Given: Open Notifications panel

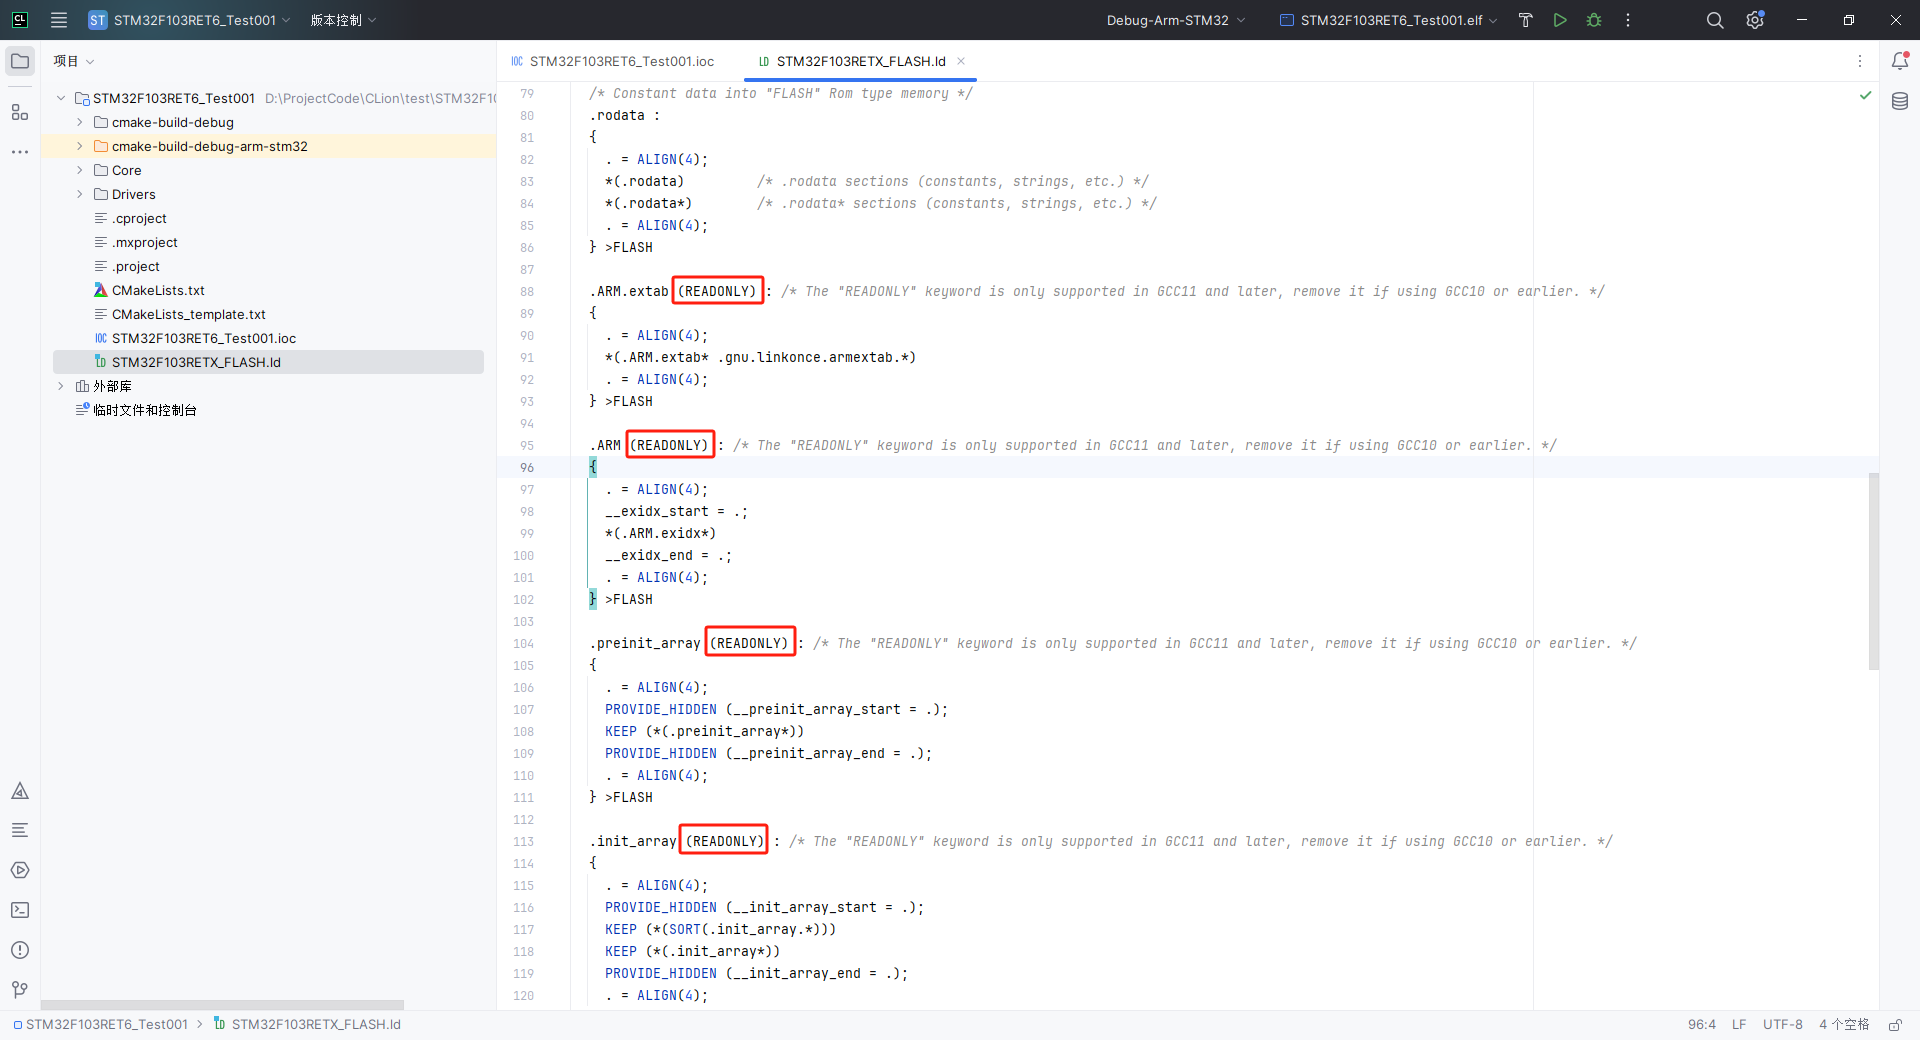Looking at the screenshot, I should coord(1900,61).
